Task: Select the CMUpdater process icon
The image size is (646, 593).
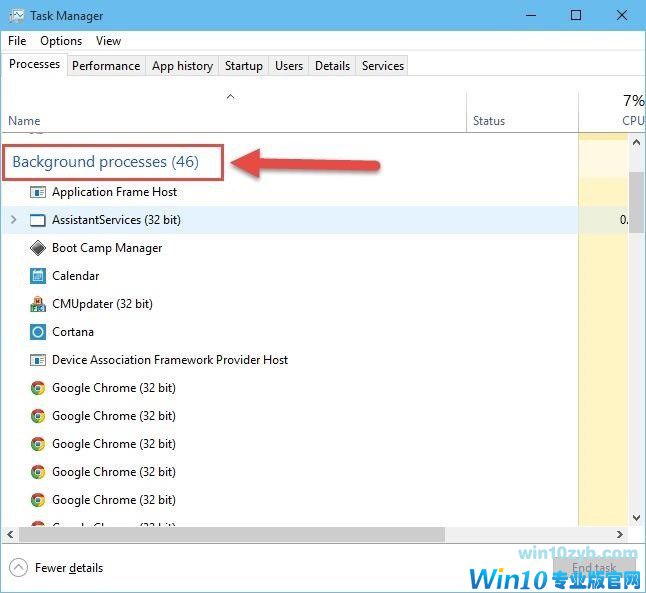Action: click(38, 304)
